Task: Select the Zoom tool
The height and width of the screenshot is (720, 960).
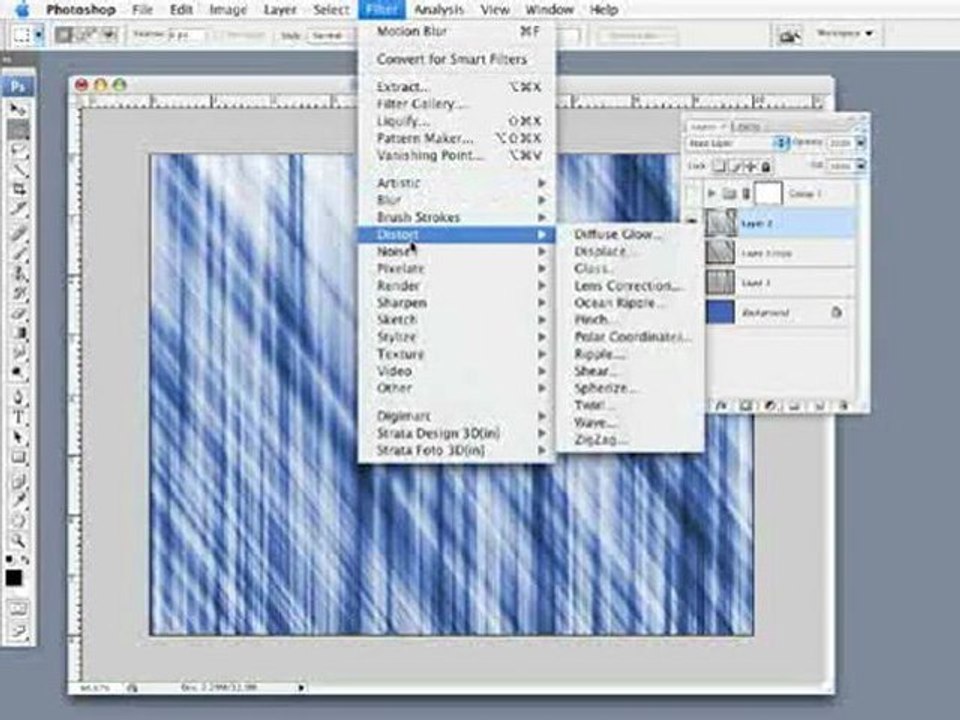Action: click(18, 541)
